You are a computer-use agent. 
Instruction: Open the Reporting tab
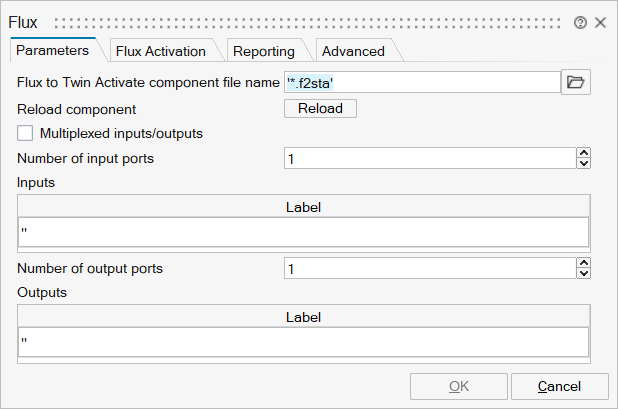tap(264, 51)
